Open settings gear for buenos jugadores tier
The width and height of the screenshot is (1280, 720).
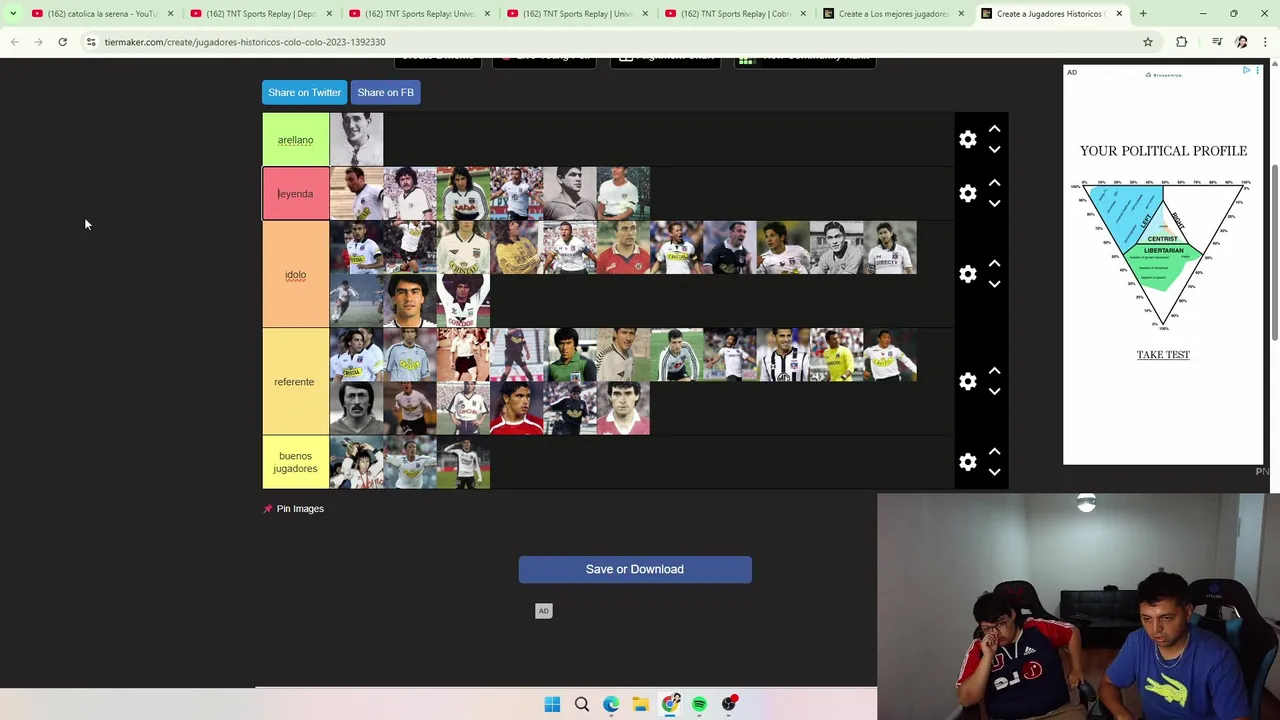[x=967, y=462]
